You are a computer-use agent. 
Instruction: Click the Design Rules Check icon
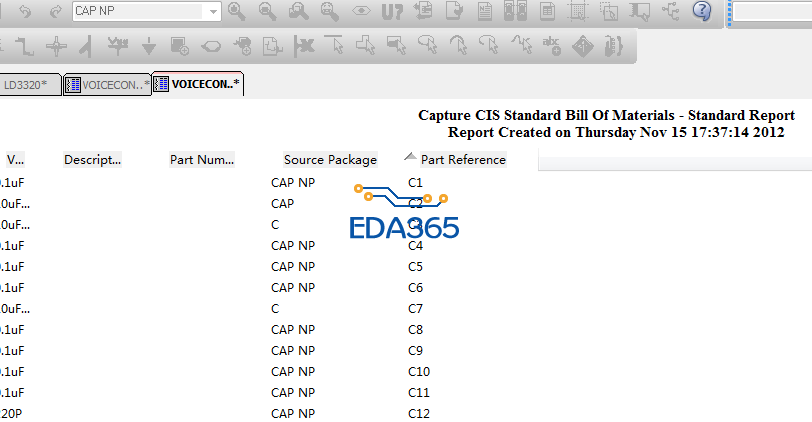pyautogui.click(x=454, y=11)
